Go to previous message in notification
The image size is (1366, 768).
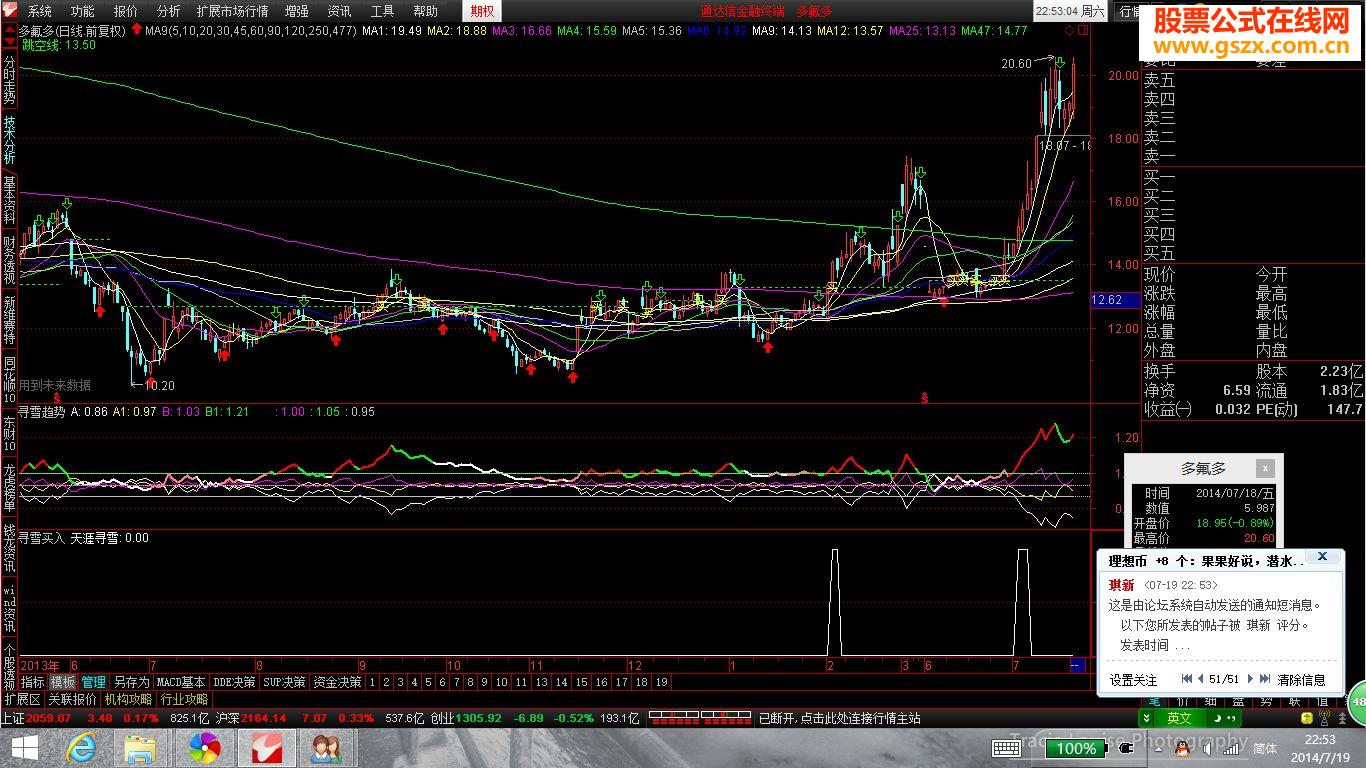tap(1200, 679)
